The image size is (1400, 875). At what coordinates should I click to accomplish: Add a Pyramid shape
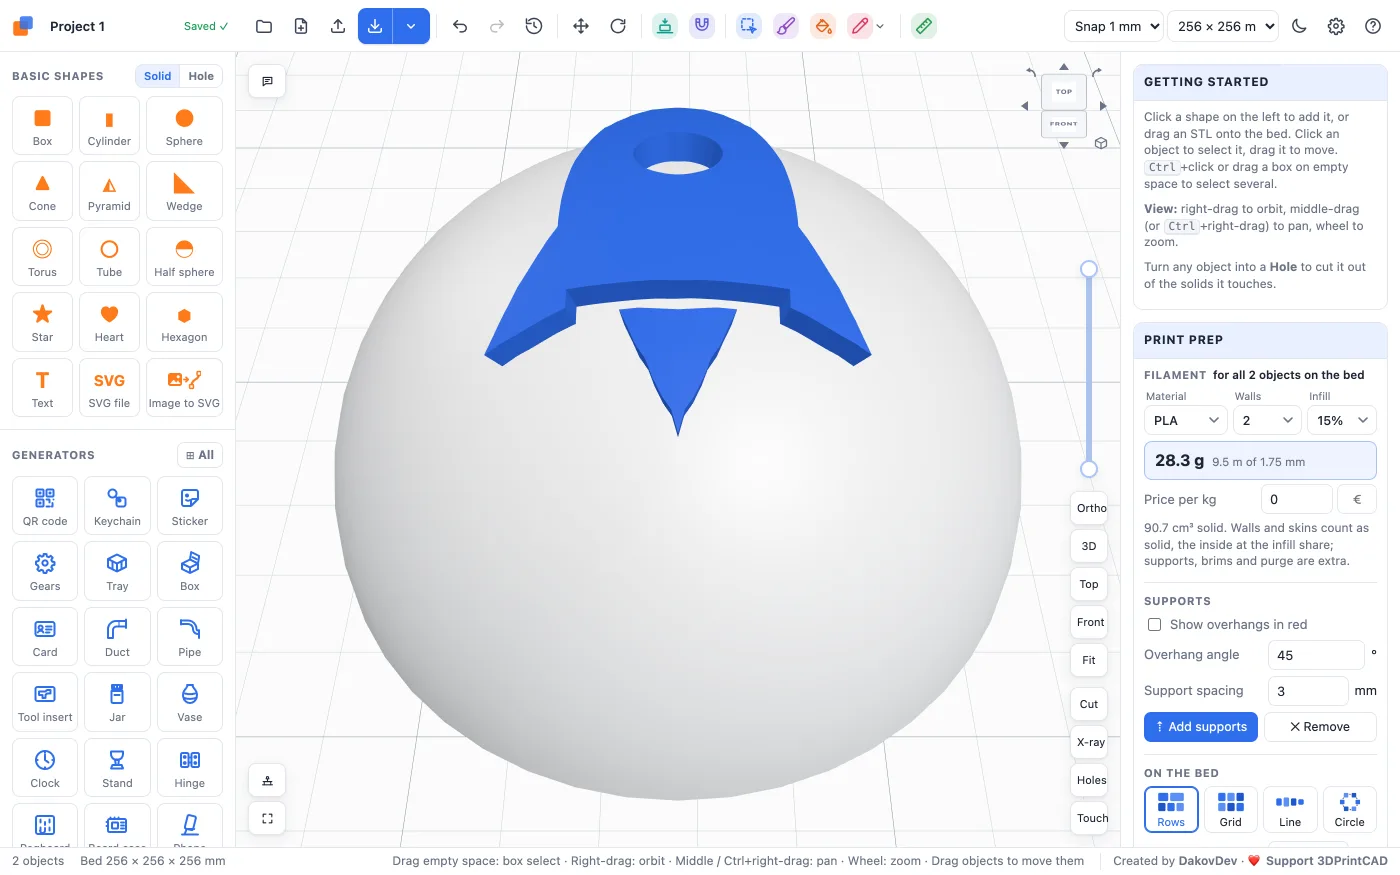109,191
